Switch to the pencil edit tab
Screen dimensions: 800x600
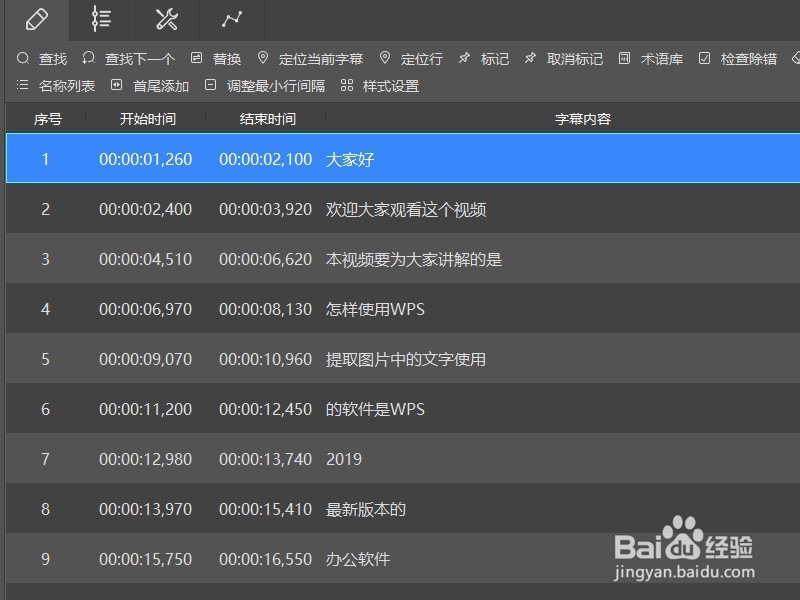pyautogui.click(x=39, y=19)
